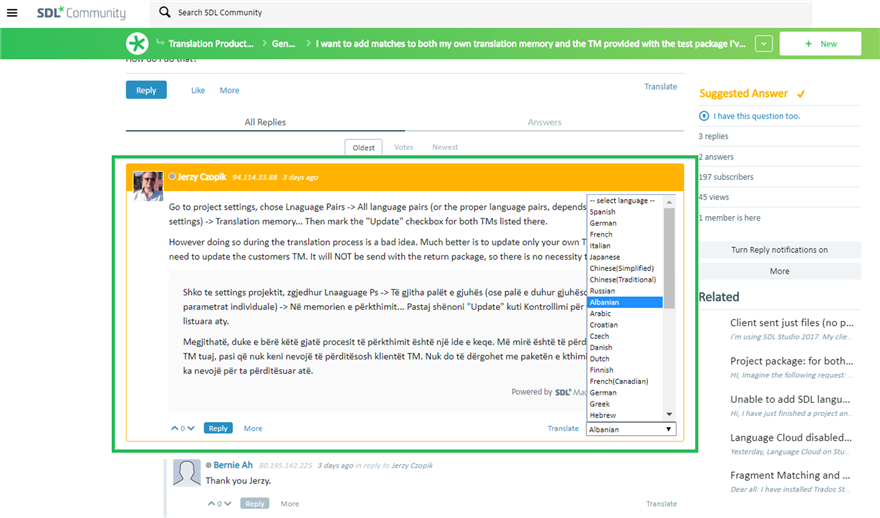Select Croatian in language list

click(x=603, y=324)
